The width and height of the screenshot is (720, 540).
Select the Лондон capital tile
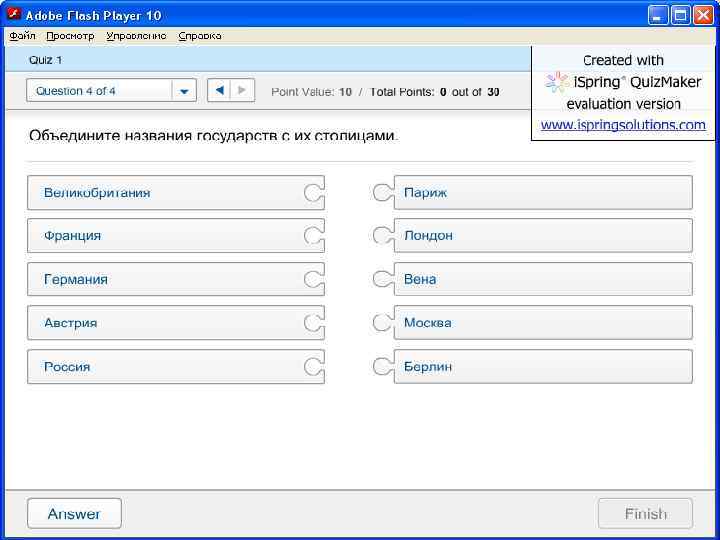tap(533, 236)
